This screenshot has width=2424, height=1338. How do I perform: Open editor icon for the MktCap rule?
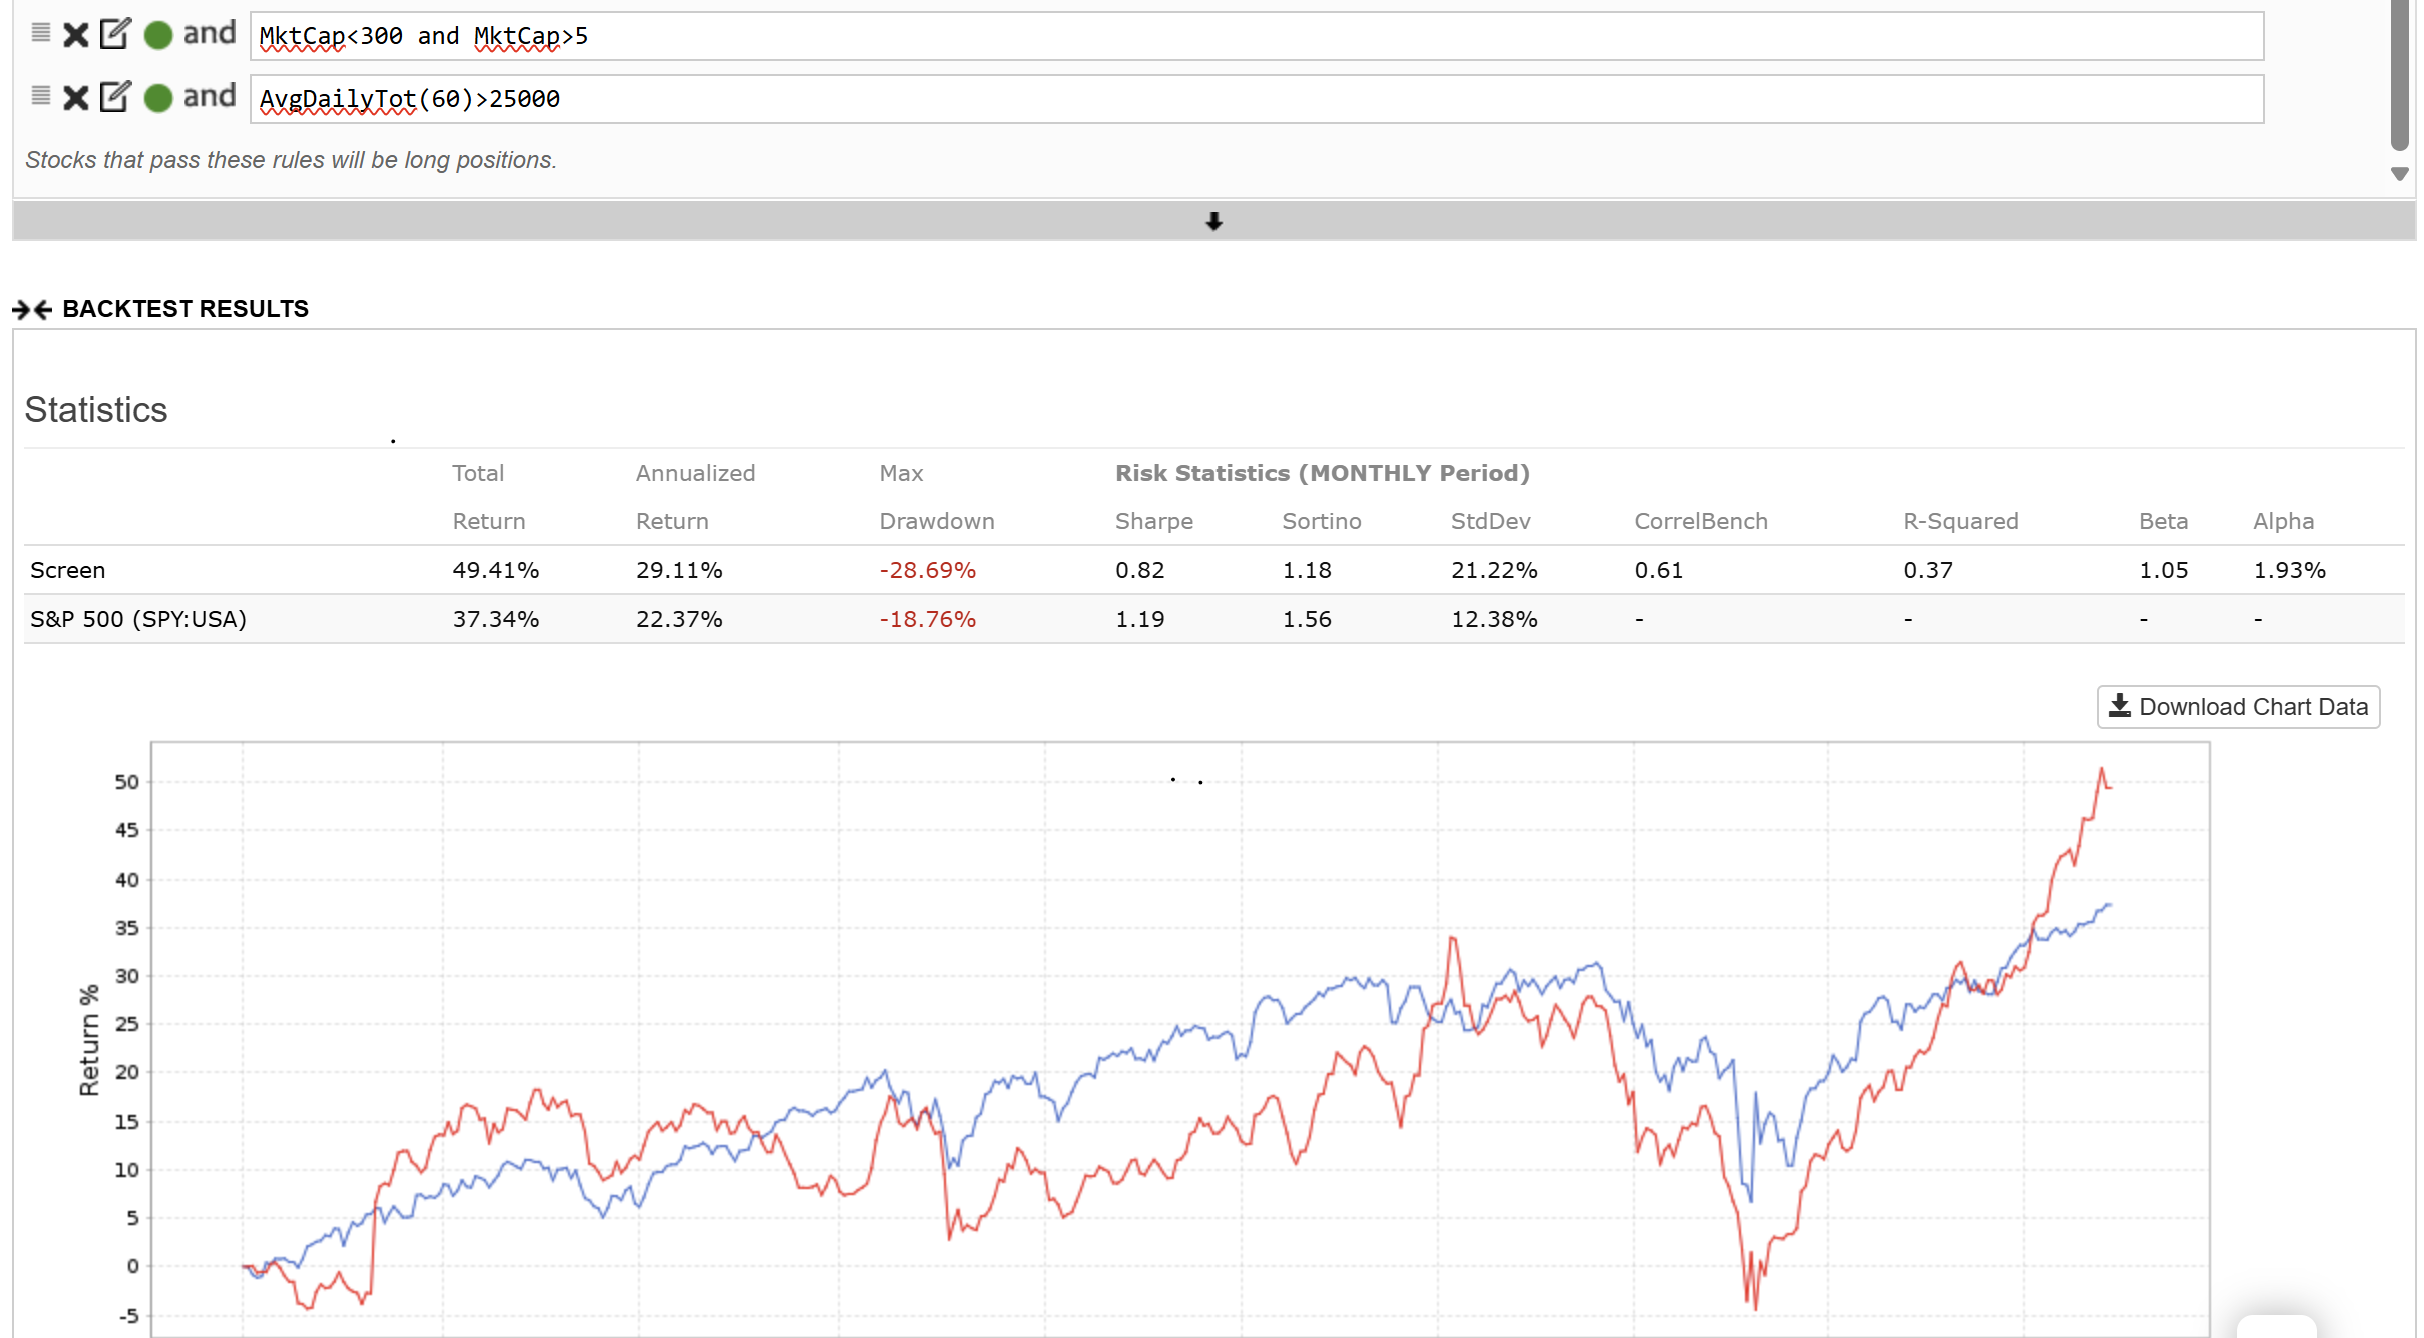115,34
